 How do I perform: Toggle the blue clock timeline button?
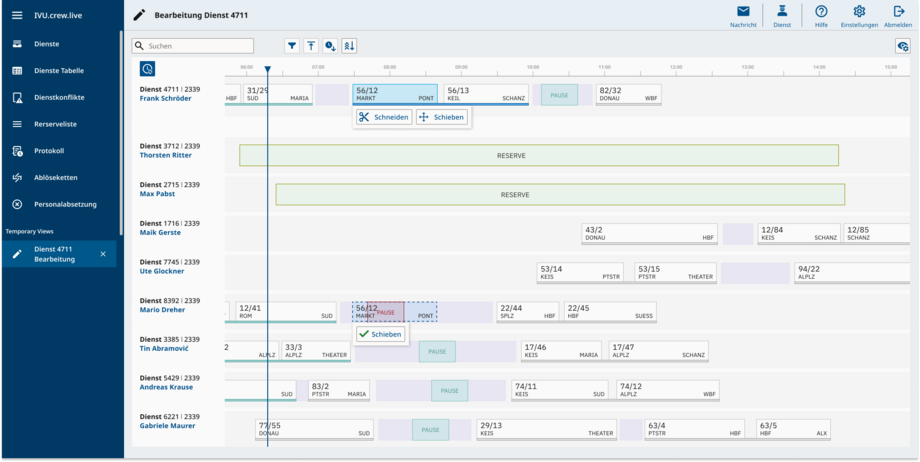click(x=147, y=69)
